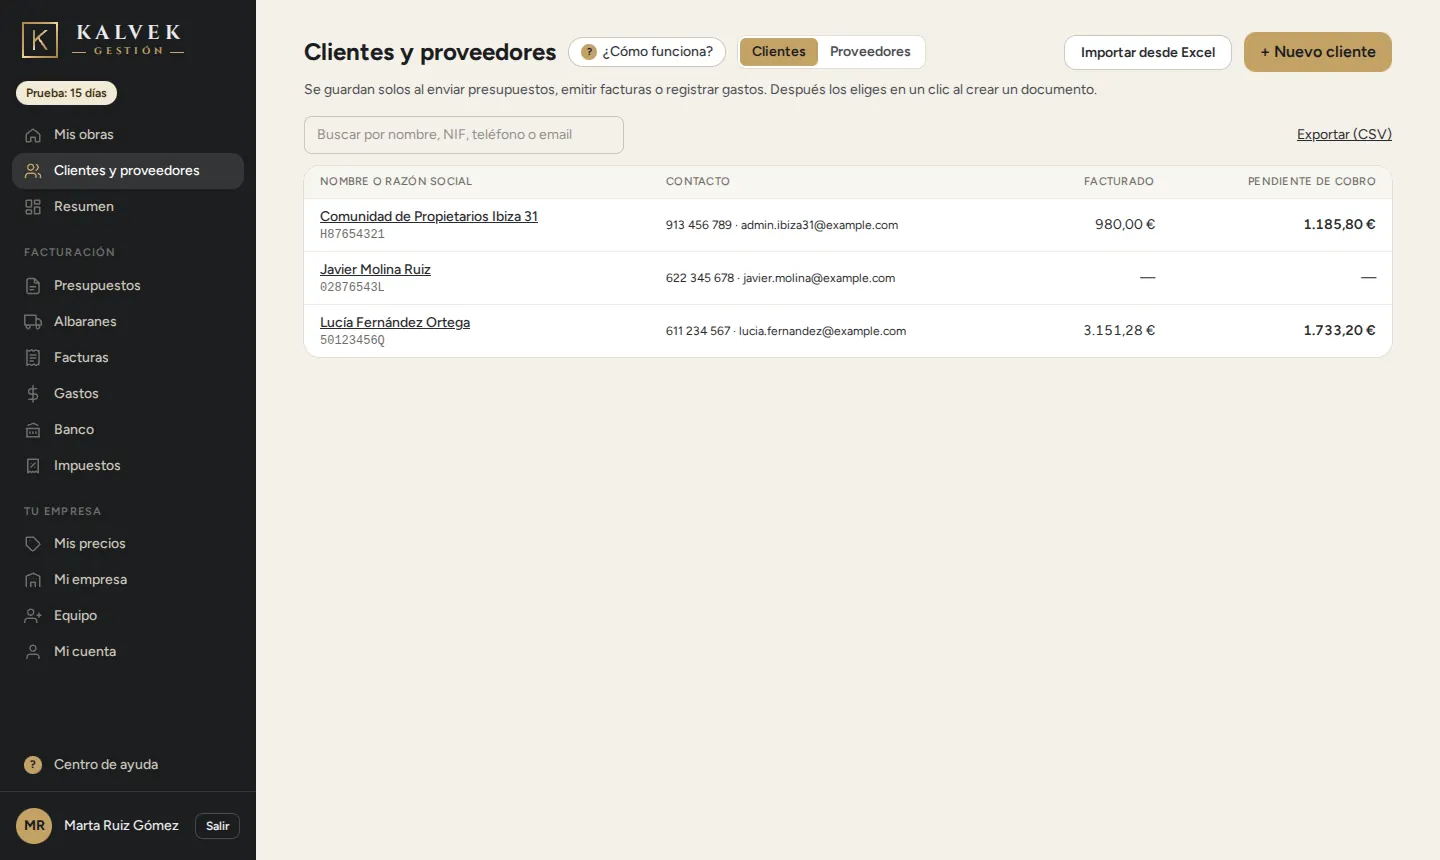Click the house icon beside Mis obras

(x=33, y=135)
